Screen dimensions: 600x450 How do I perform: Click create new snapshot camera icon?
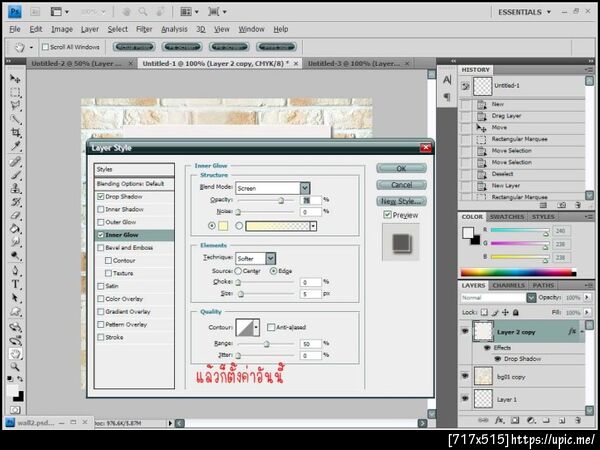pyautogui.click(x=561, y=205)
